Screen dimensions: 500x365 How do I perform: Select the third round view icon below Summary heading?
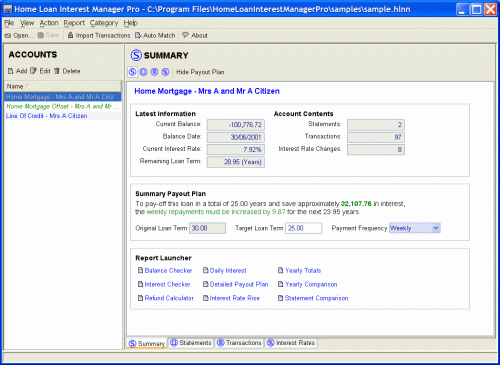tap(154, 72)
